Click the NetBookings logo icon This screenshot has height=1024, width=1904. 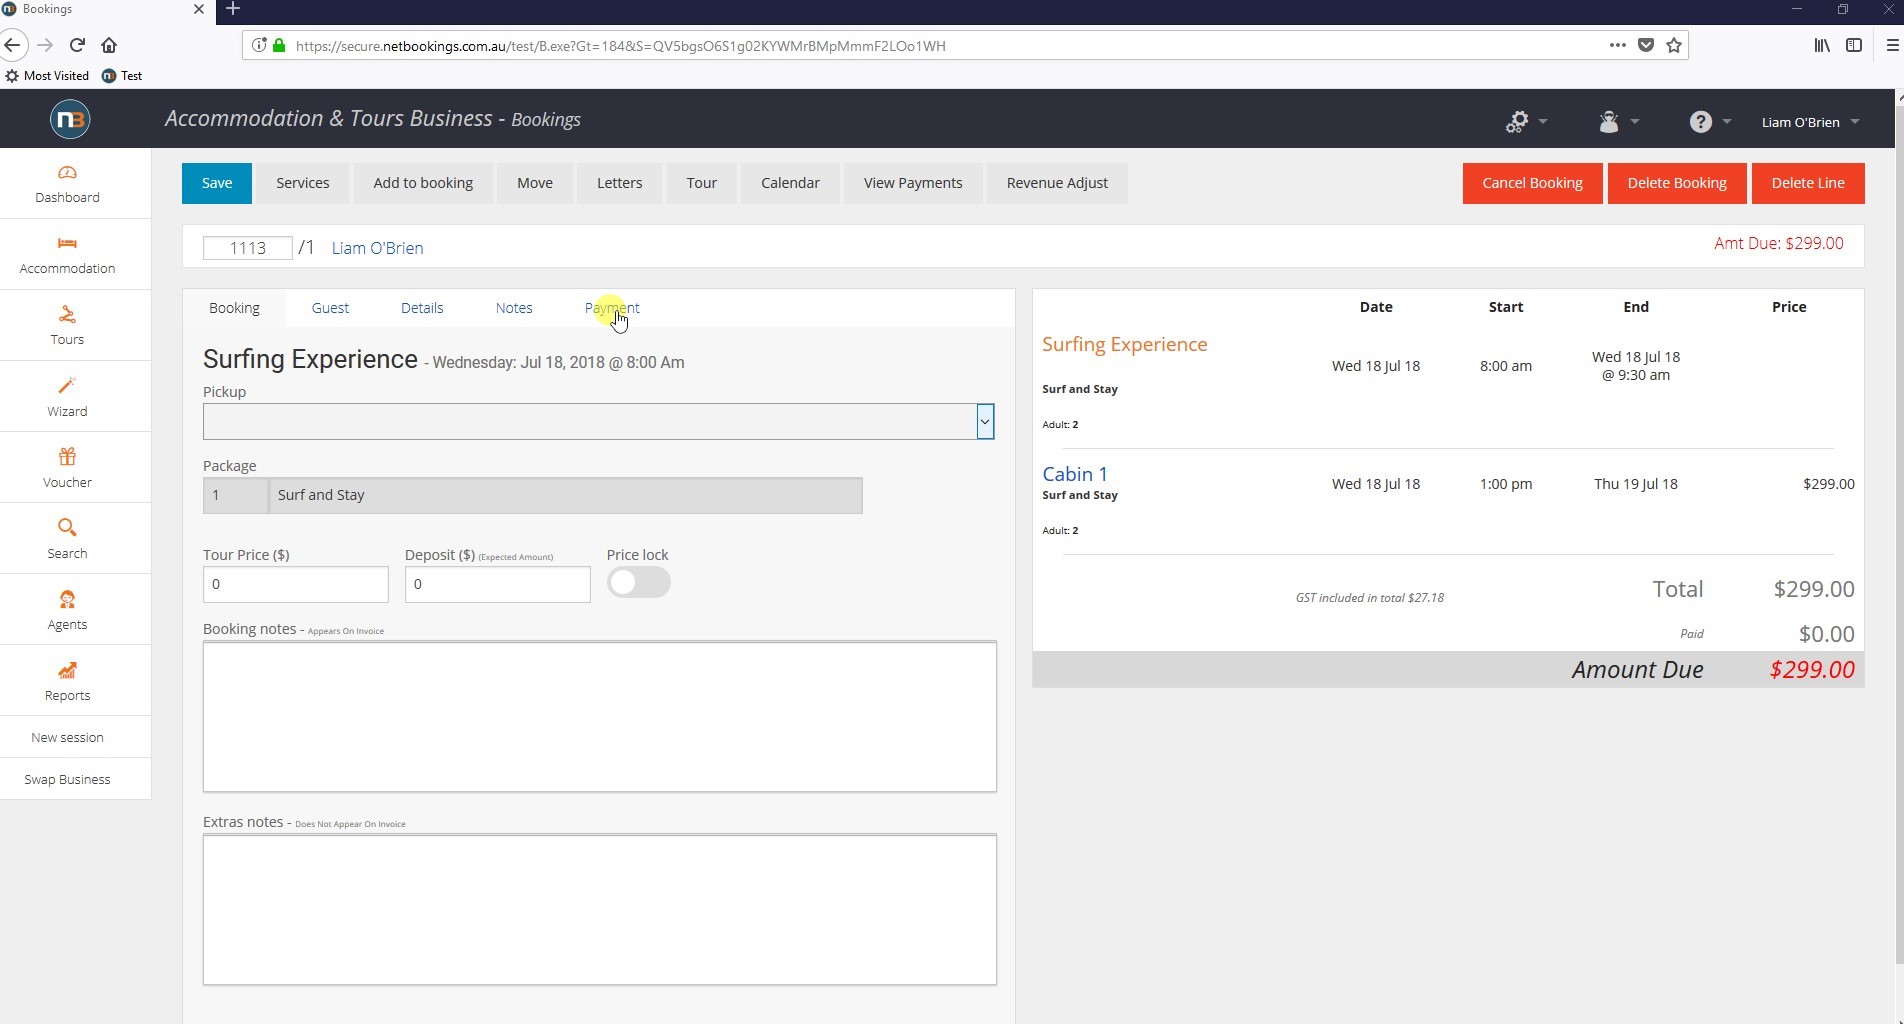tap(70, 120)
